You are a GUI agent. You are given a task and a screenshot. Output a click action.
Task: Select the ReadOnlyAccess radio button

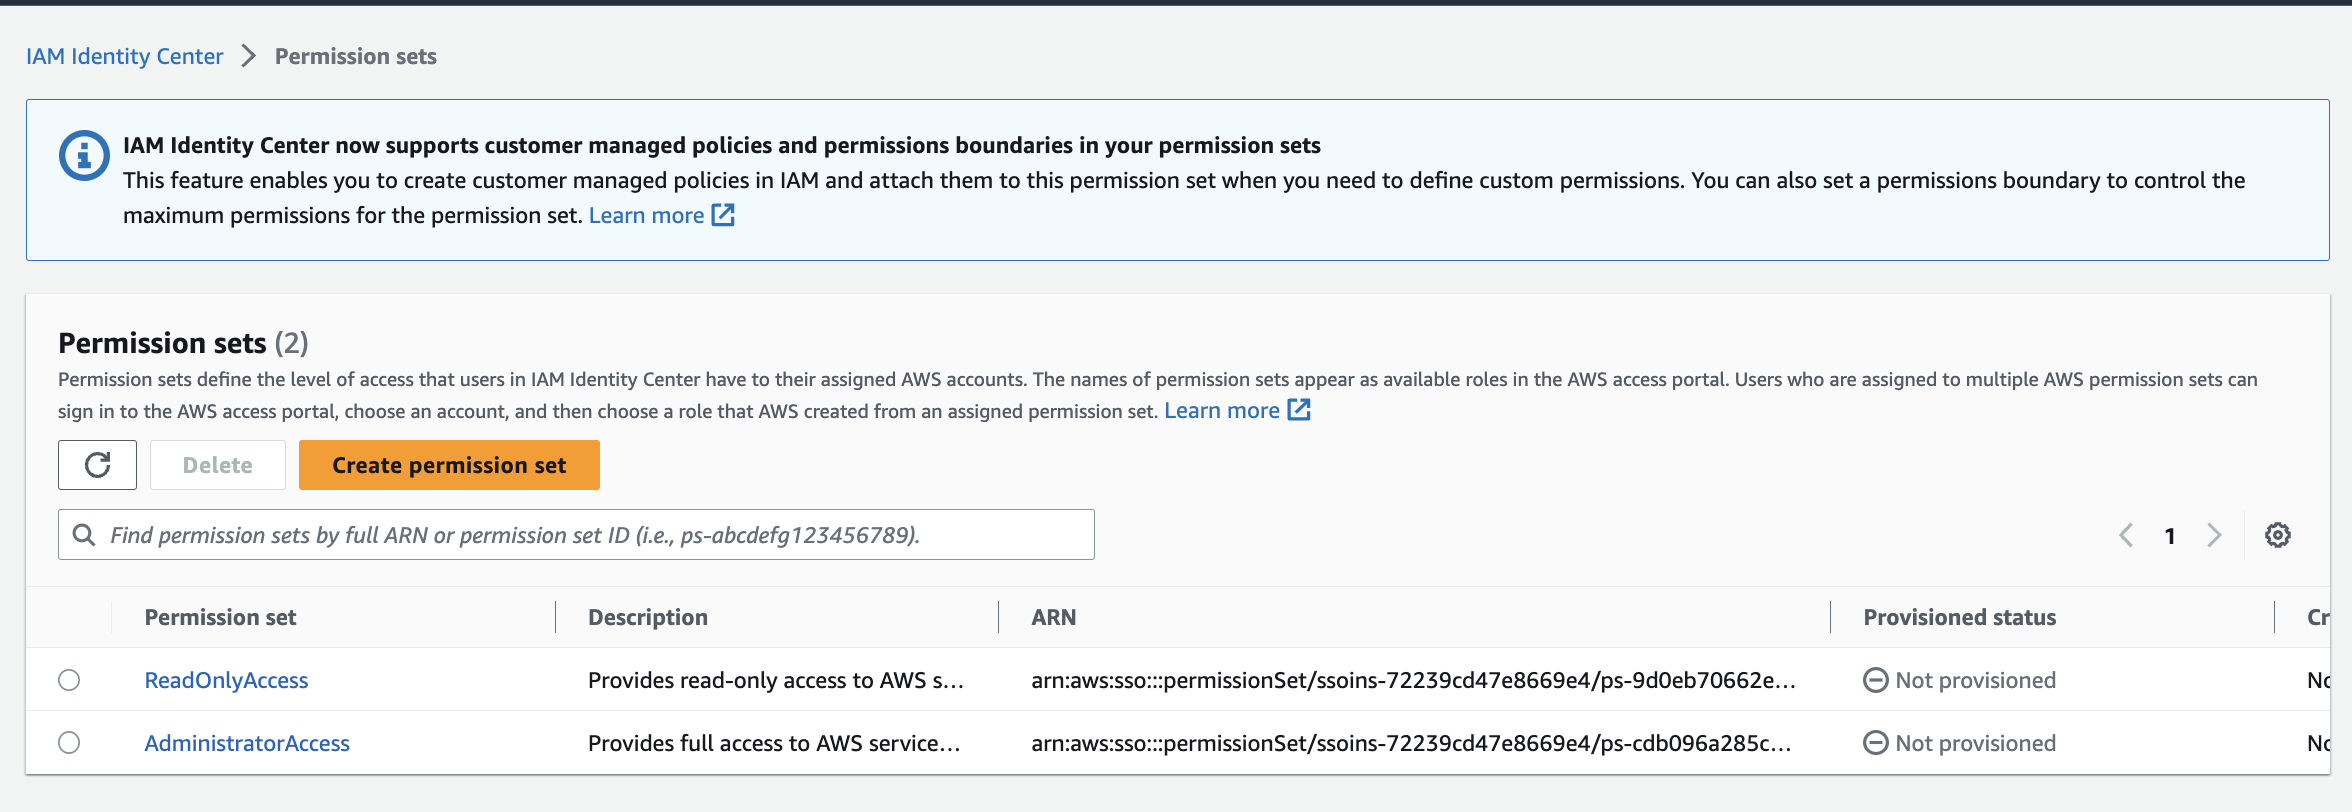pos(69,680)
